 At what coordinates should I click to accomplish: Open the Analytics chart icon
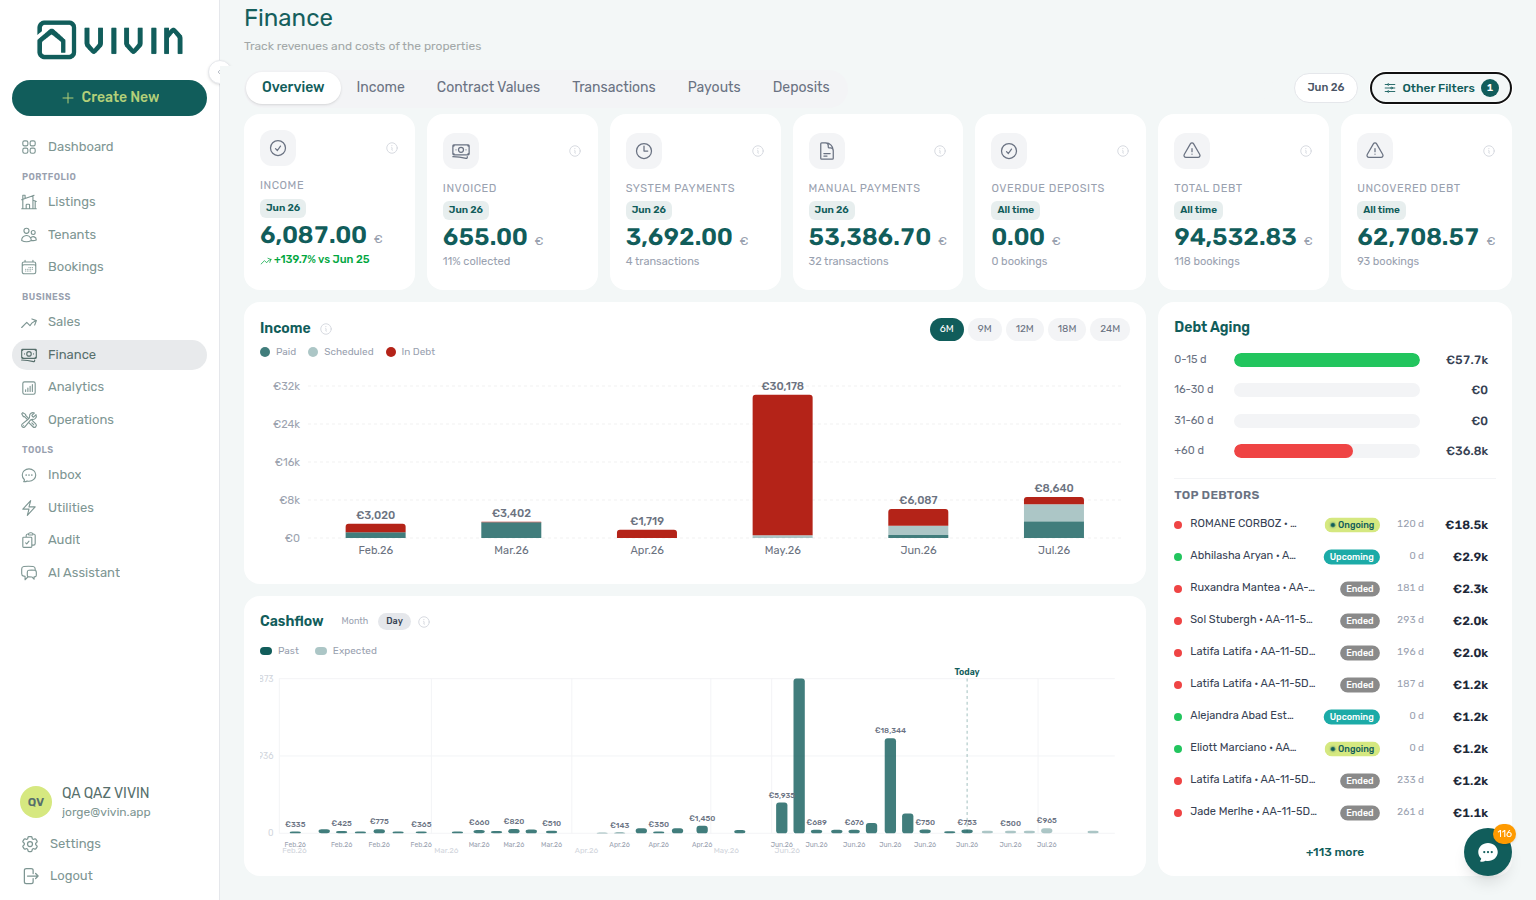point(29,387)
